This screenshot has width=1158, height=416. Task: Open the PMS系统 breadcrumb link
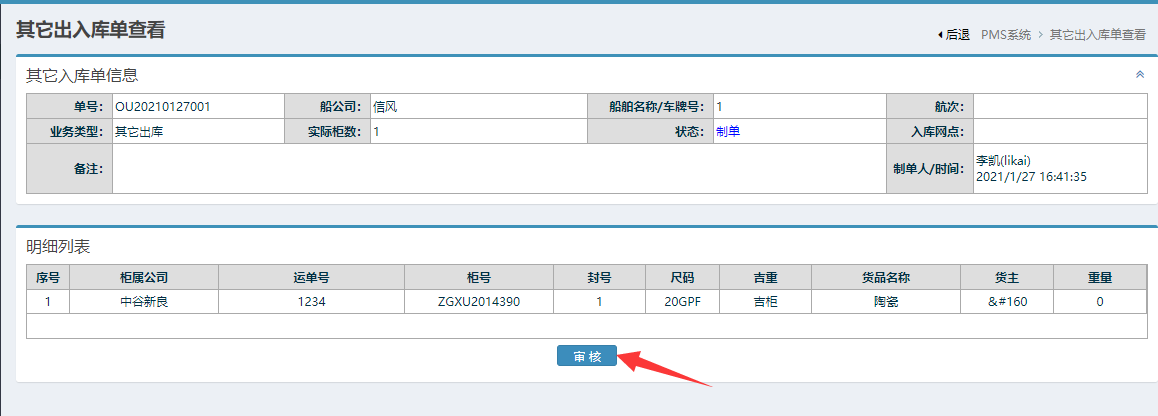1006,34
